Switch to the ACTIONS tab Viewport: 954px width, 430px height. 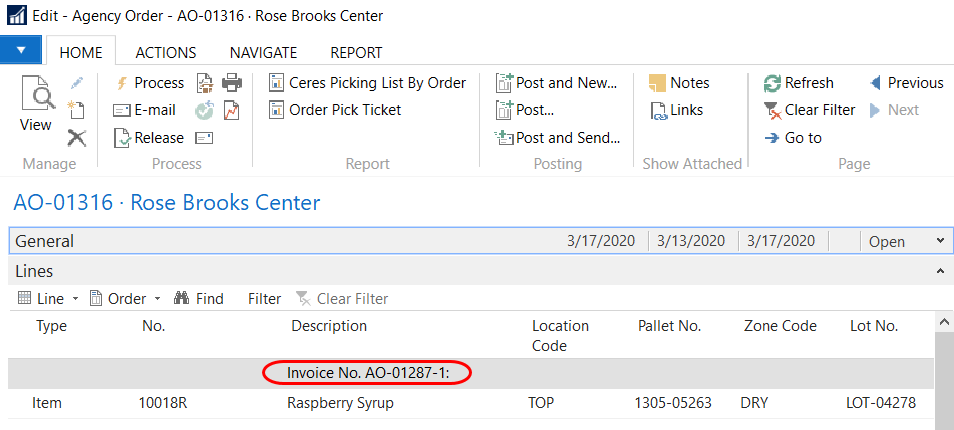coord(165,52)
